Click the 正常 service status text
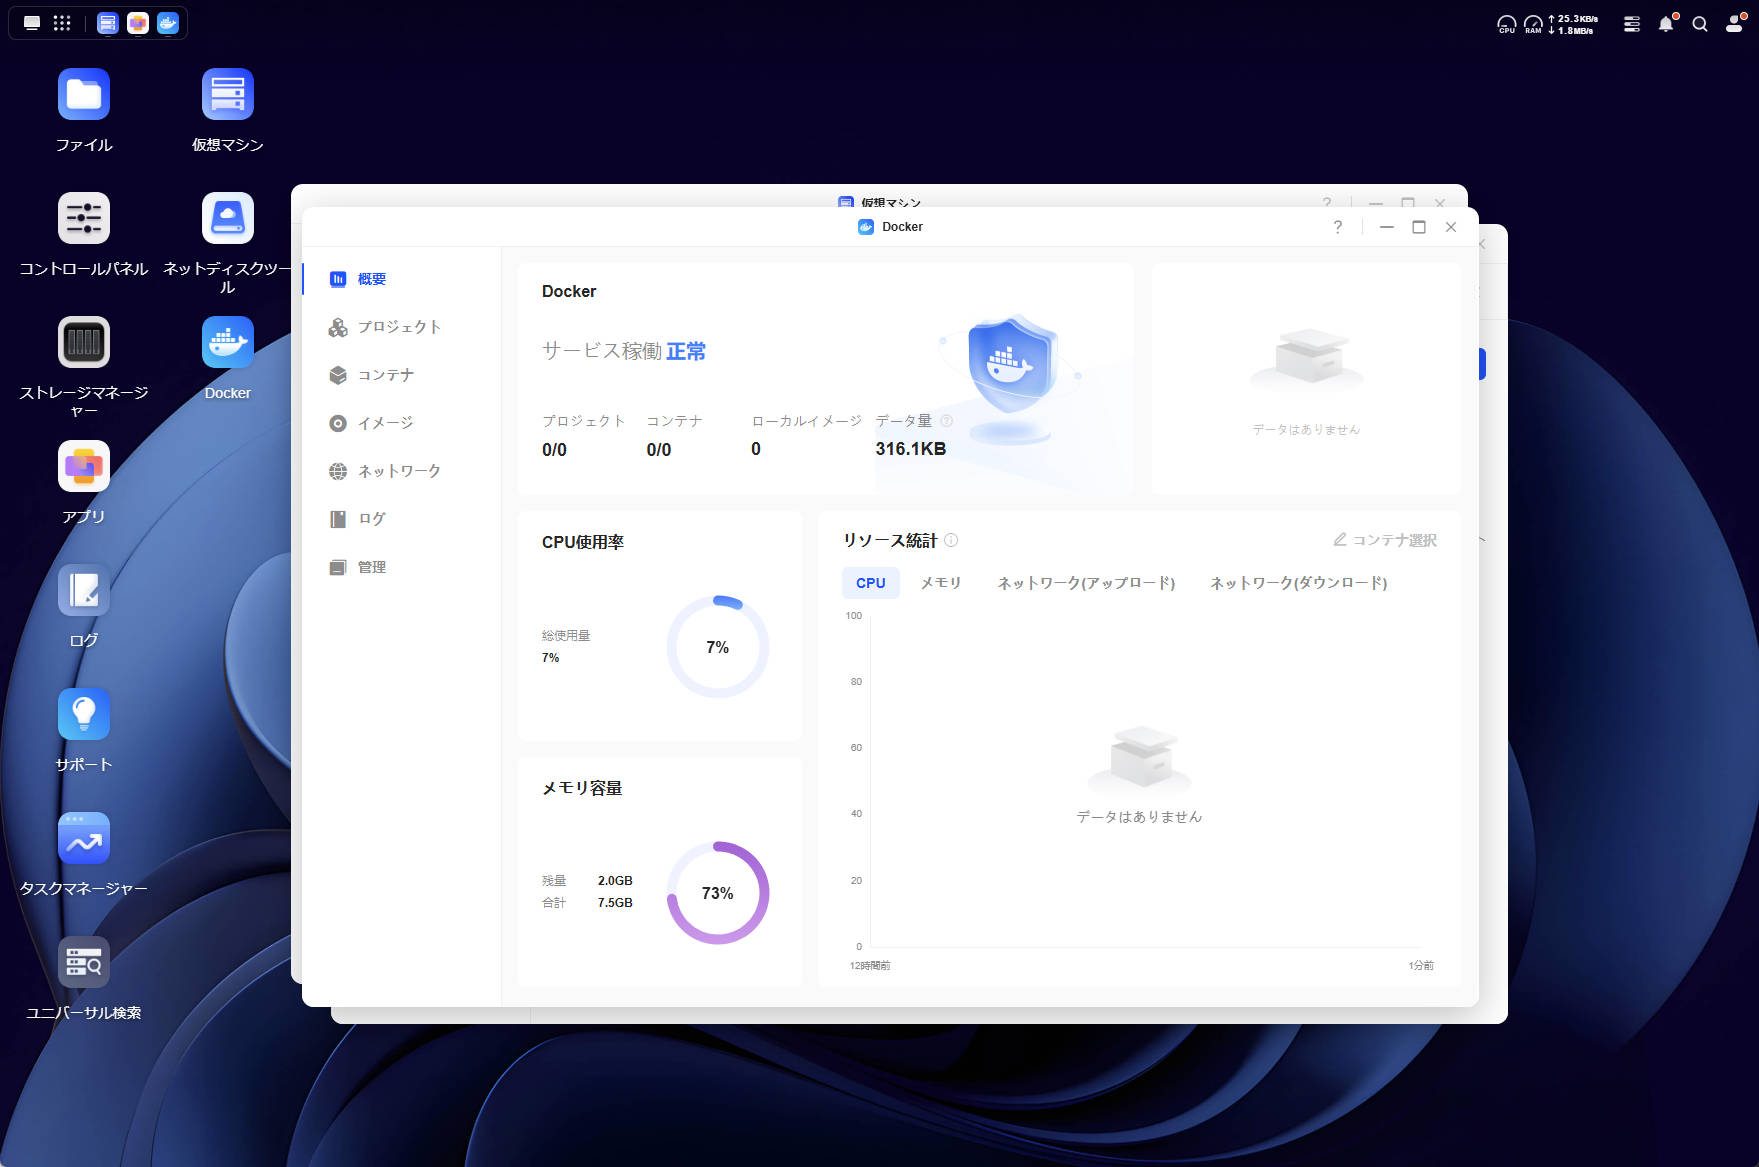This screenshot has width=1759, height=1167. (x=686, y=351)
